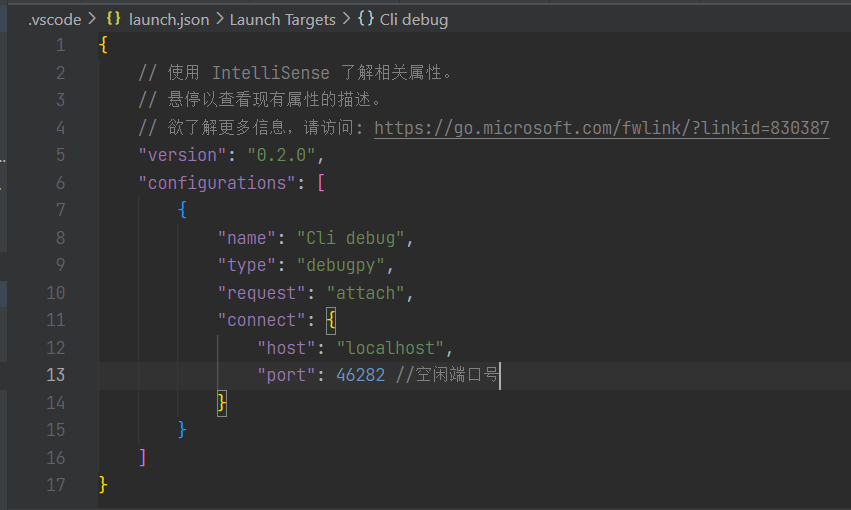Open the go.microsoft.com fwlink URL

(601, 128)
